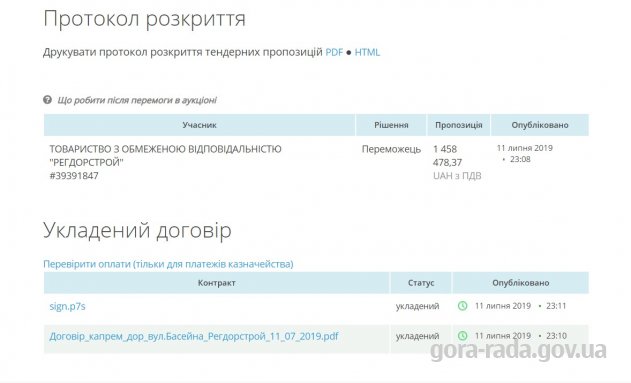Click the 'Пропозиція' column header
This screenshot has height=383, width=631.
(x=458, y=125)
